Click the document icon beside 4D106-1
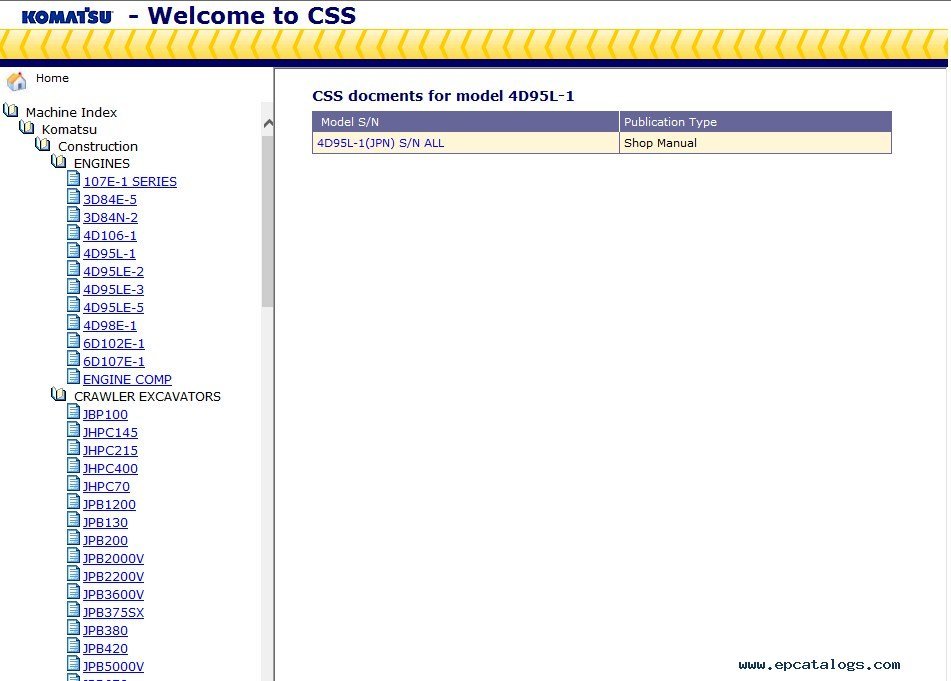The height and width of the screenshot is (681, 951). [73, 233]
